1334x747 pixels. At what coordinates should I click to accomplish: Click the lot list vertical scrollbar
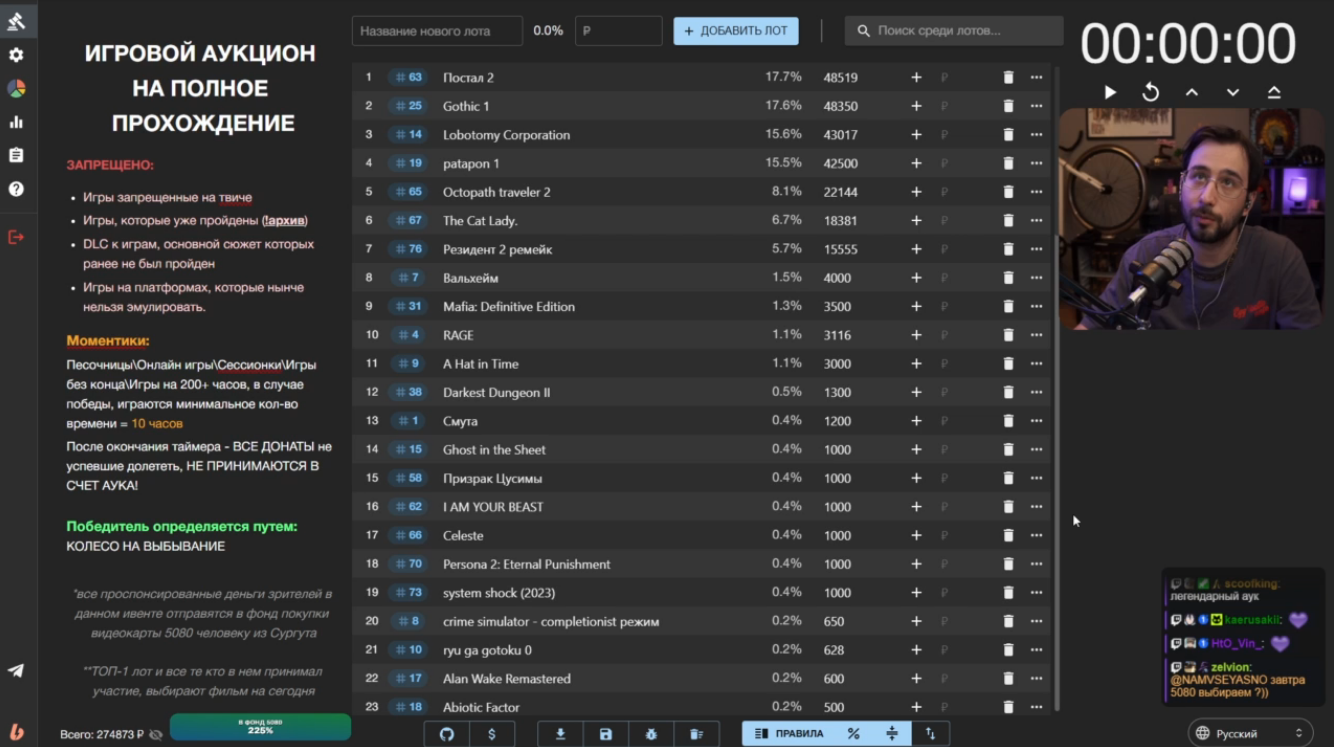pyautogui.click(x=1056, y=388)
